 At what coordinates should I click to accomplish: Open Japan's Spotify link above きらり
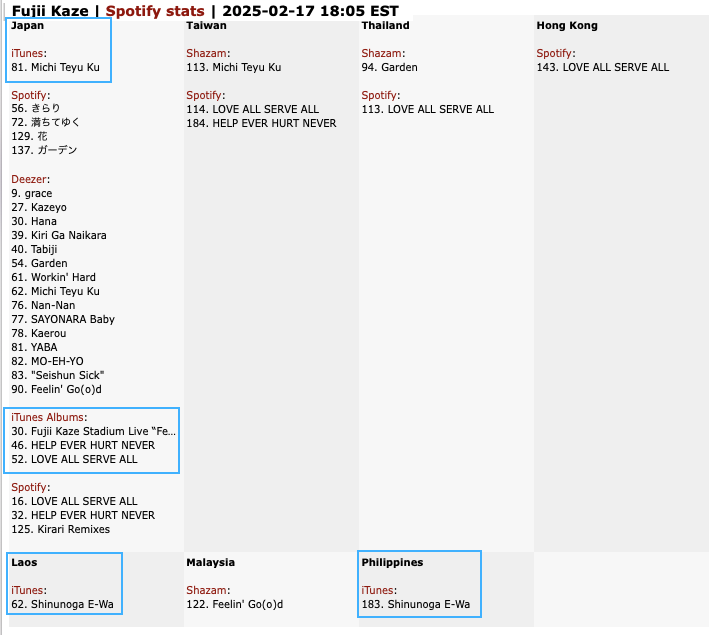pos(29,95)
